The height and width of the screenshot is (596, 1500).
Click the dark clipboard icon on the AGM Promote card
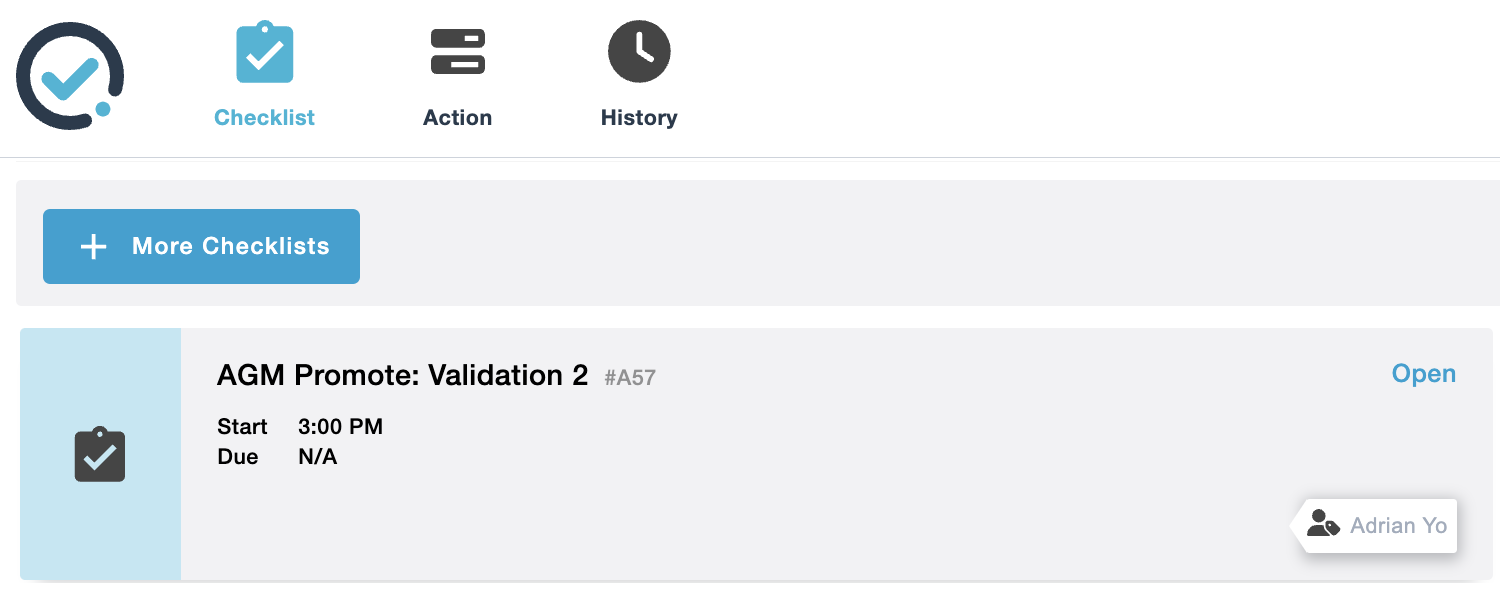[99, 455]
